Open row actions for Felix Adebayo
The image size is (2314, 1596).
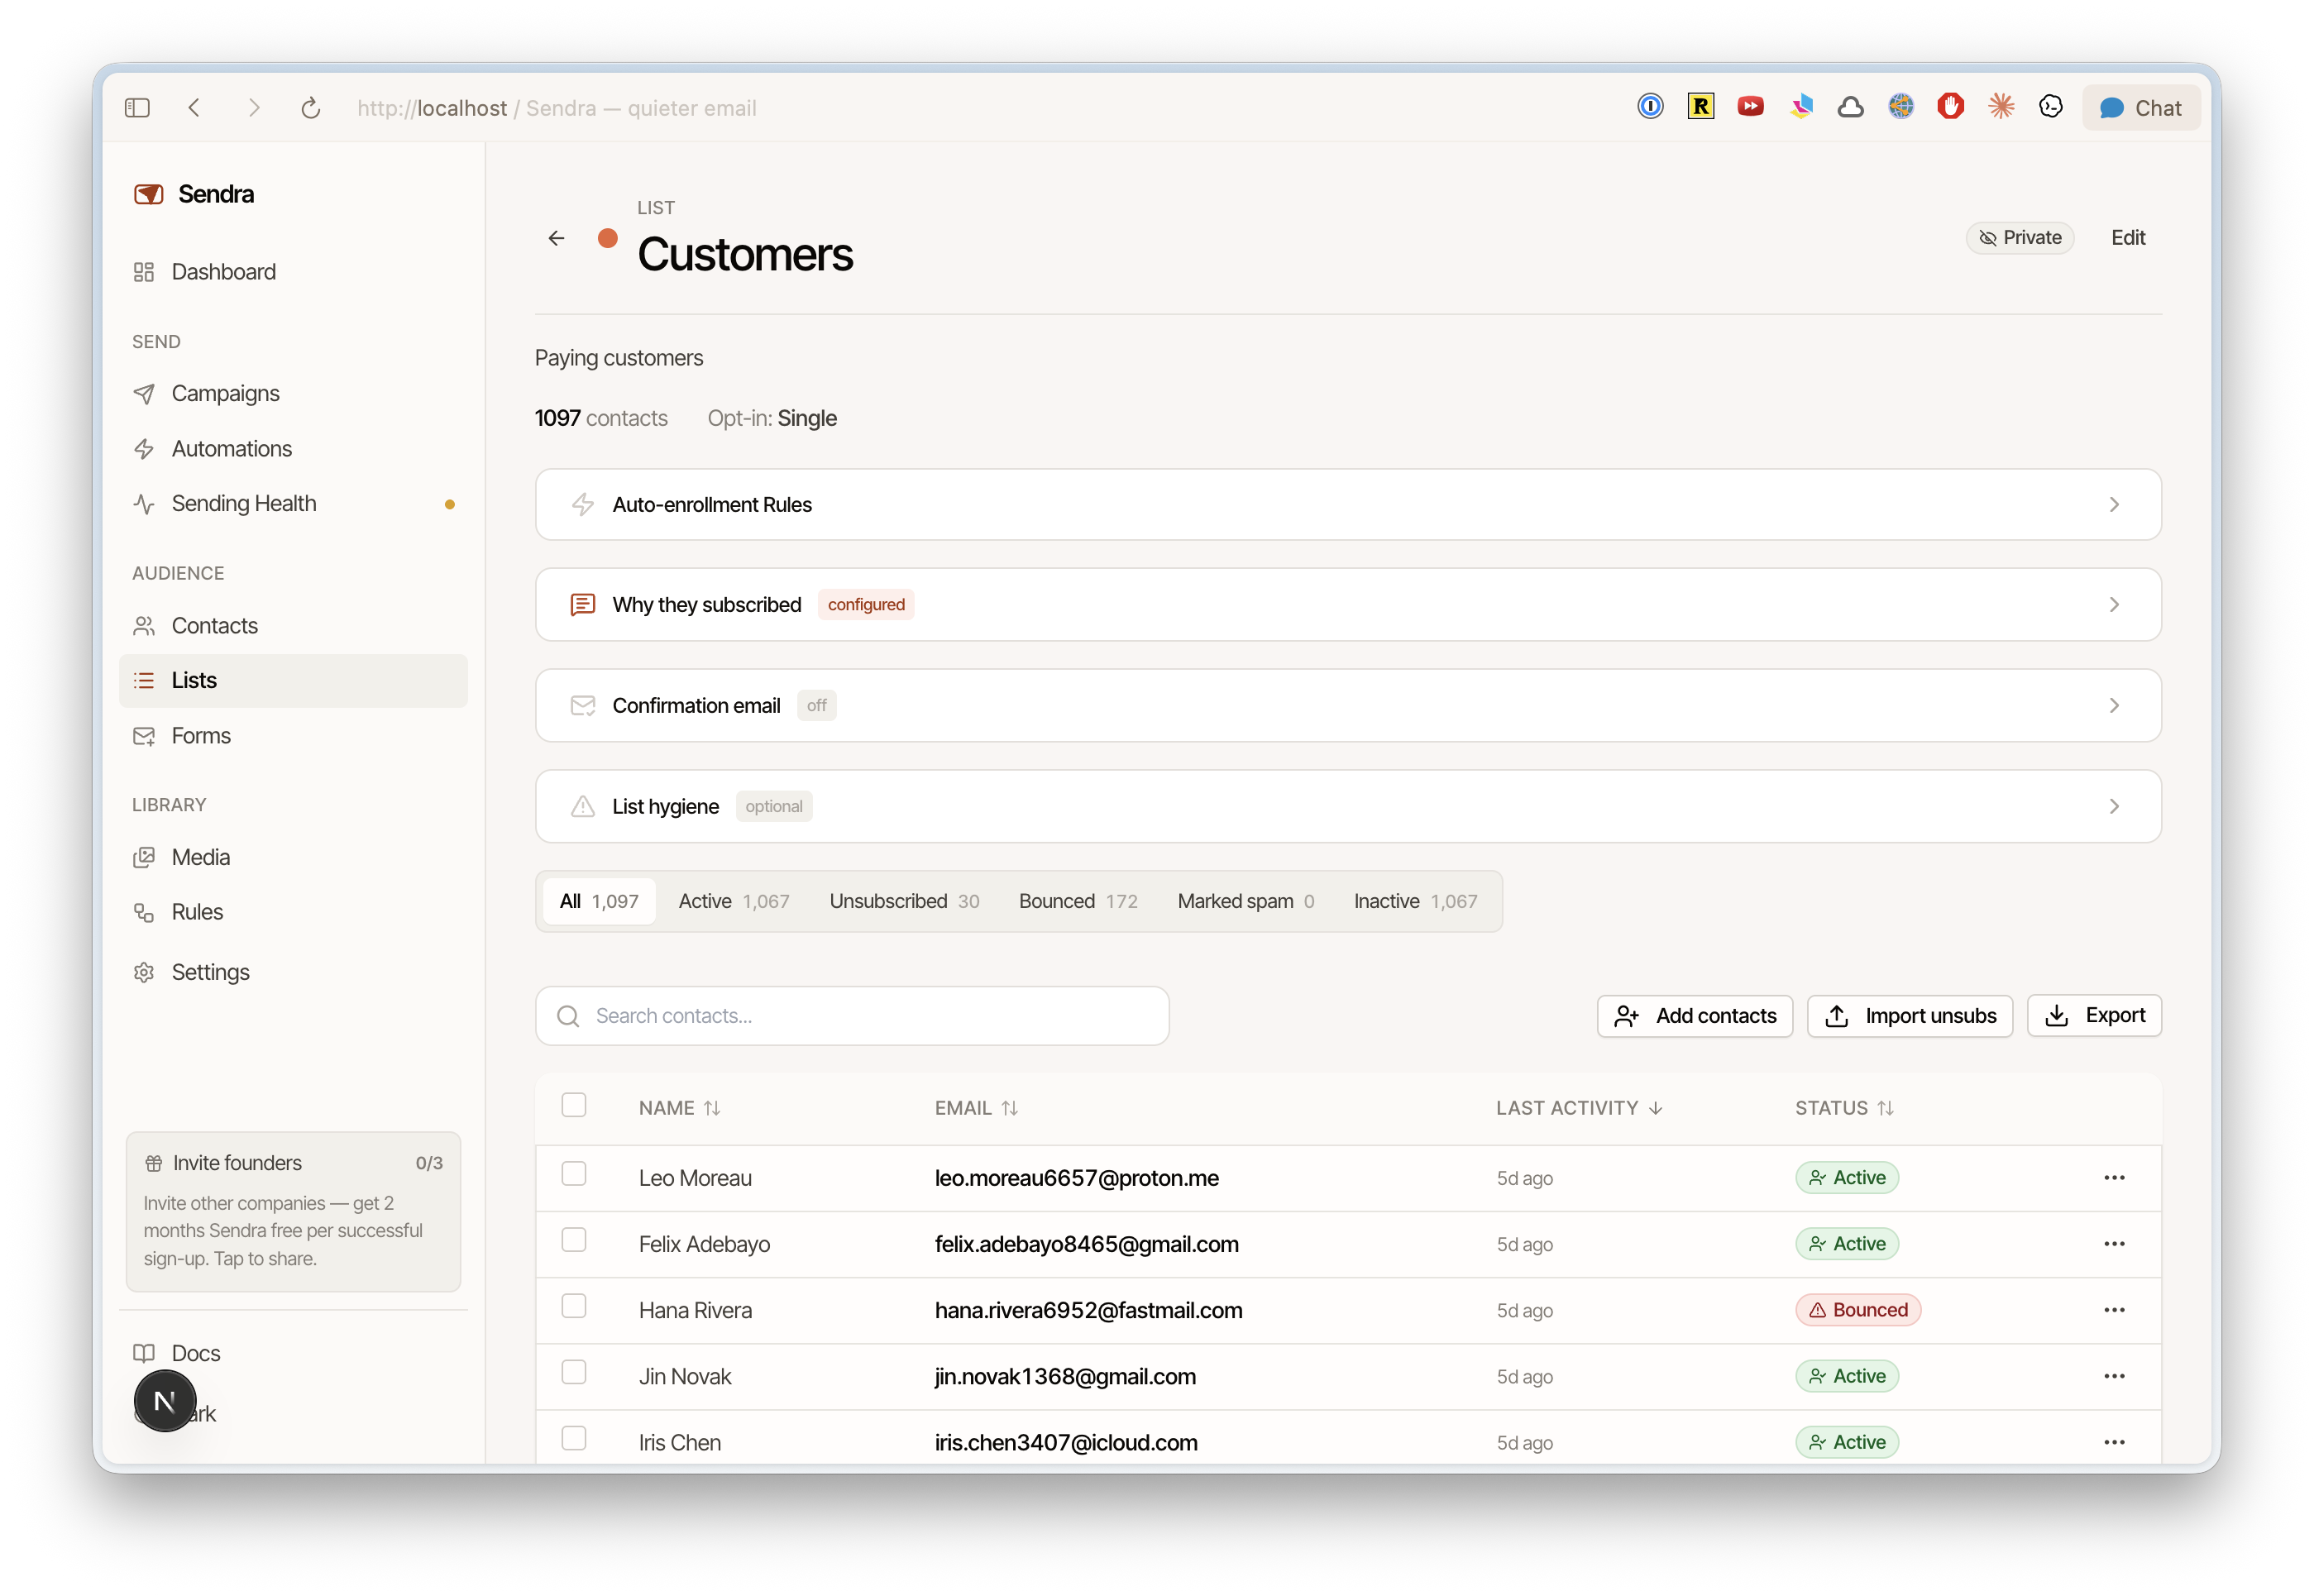click(x=2114, y=1244)
